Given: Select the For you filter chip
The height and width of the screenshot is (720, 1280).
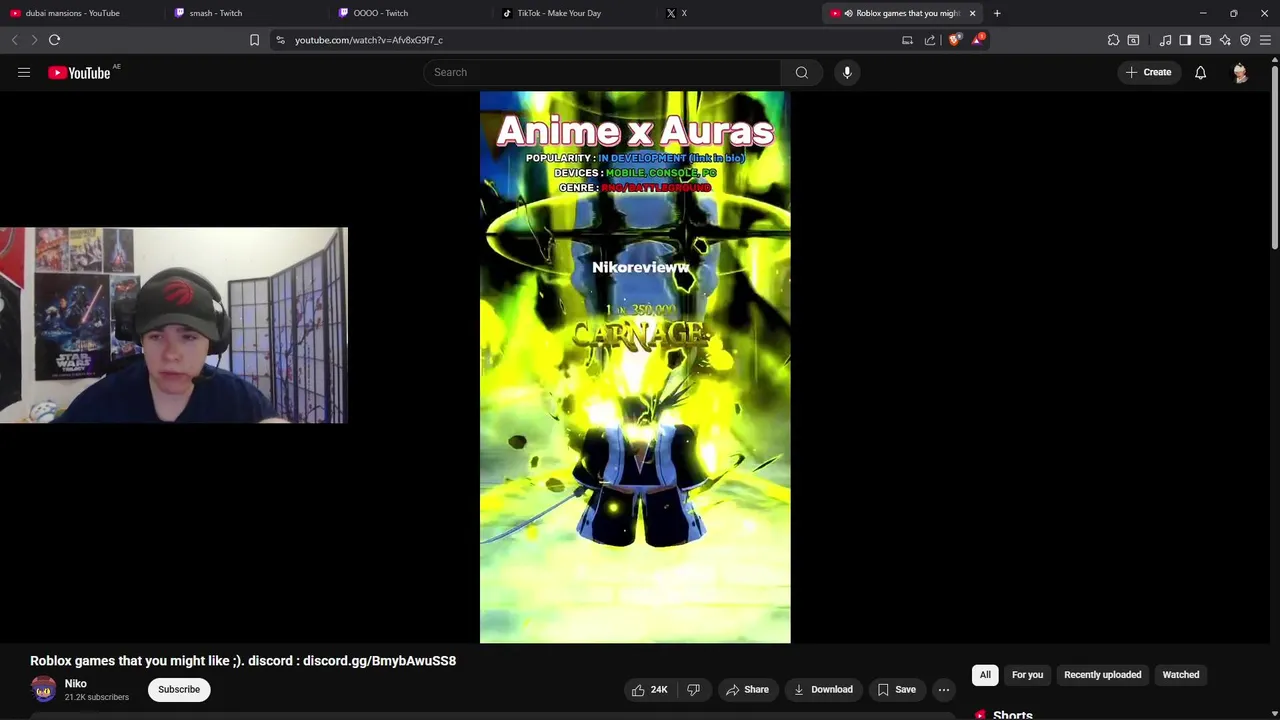Looking at the screenshot, I should coord(1027,675).
